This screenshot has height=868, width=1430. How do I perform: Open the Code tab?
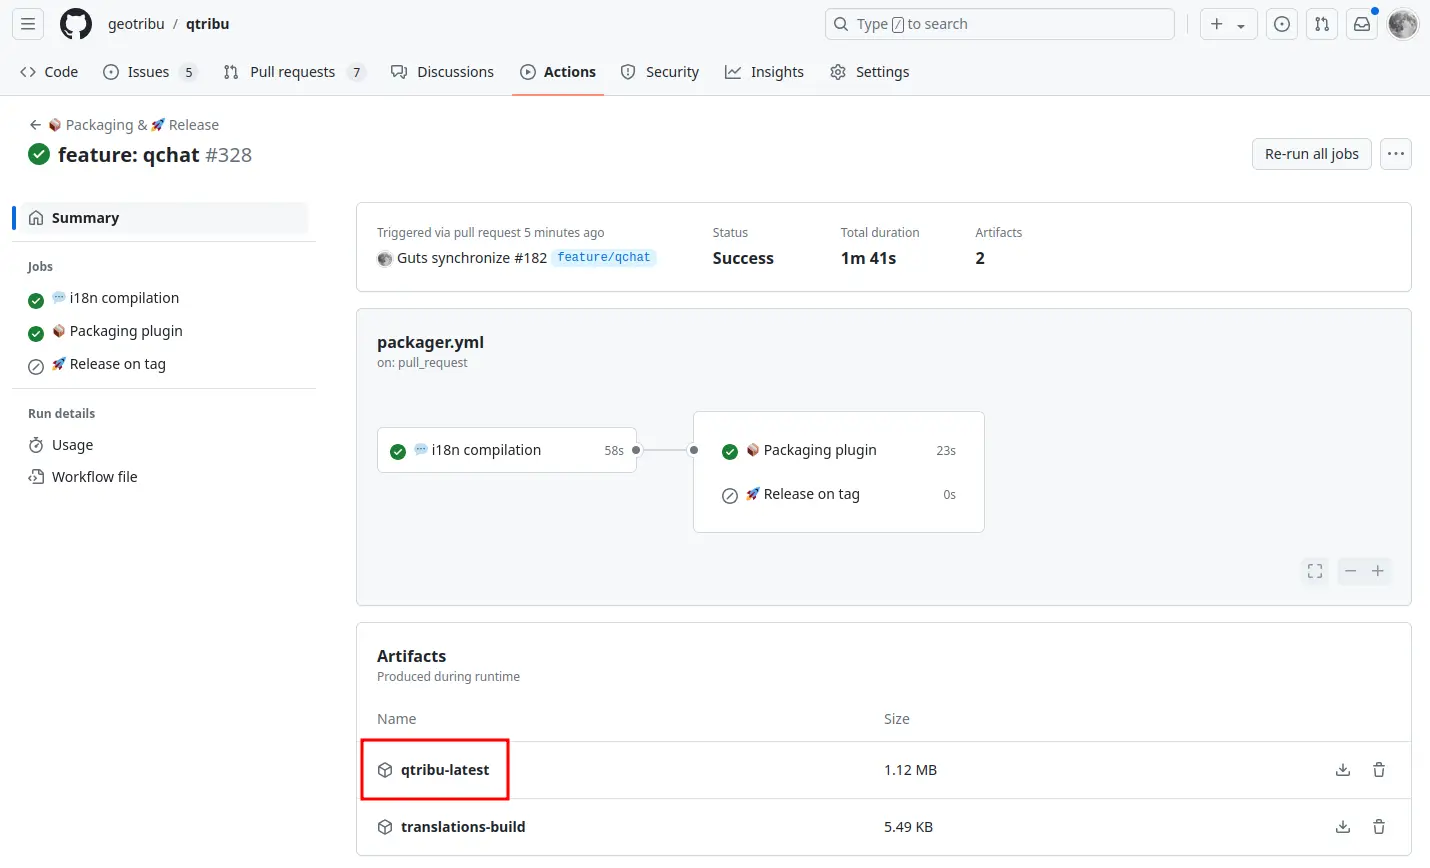coord(49,72)
